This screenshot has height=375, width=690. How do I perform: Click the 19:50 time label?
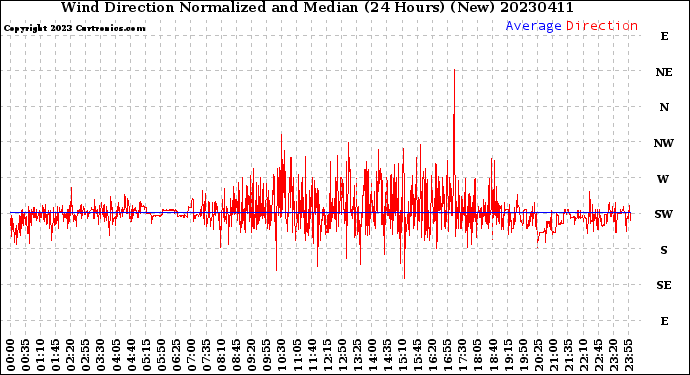523,355
